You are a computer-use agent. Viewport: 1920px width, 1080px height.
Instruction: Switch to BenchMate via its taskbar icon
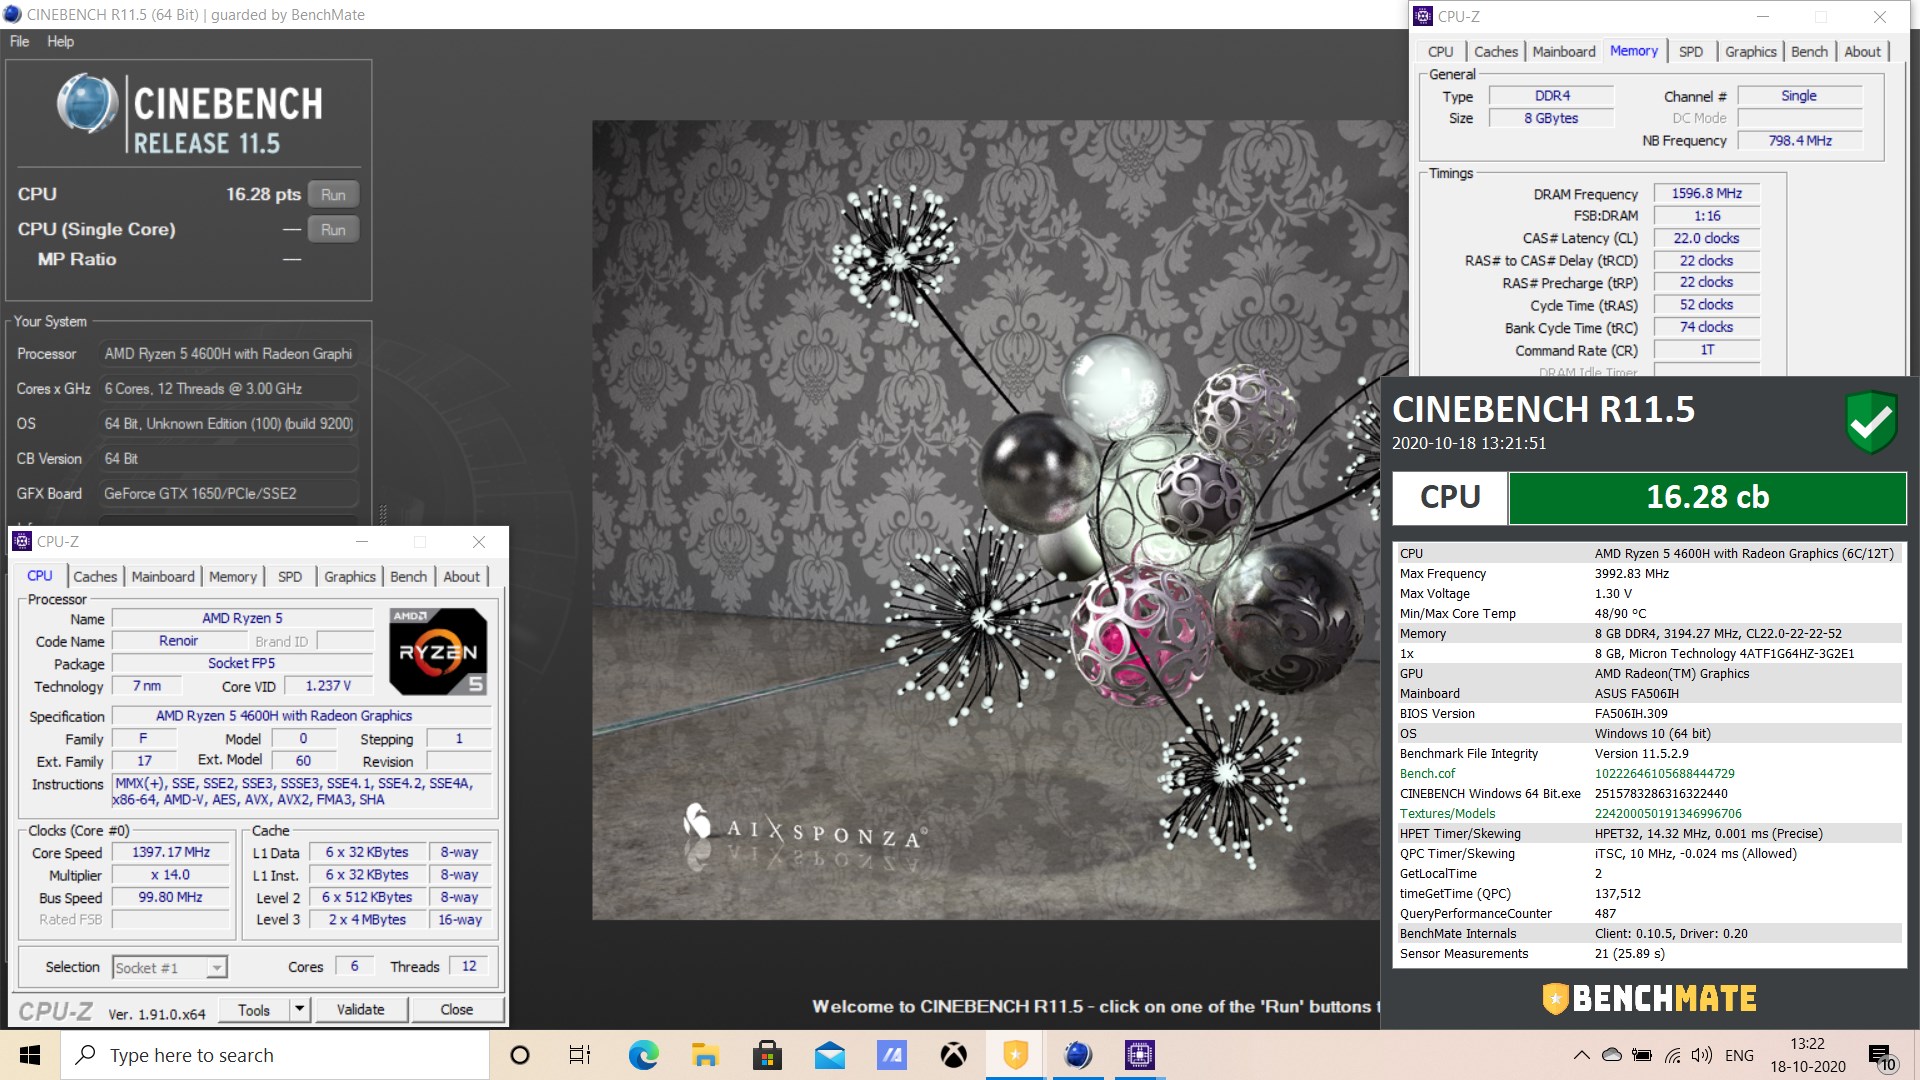point(1015,1055)
